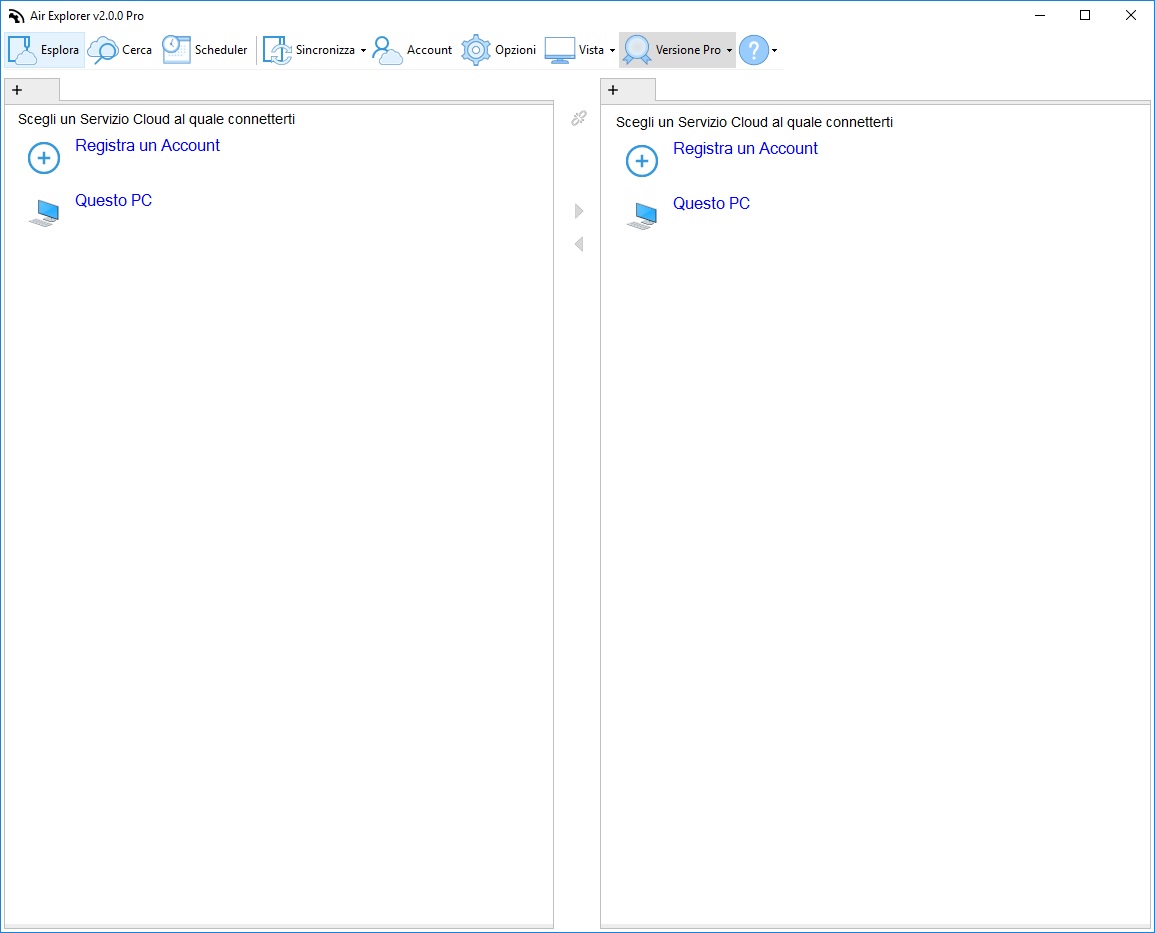Viewport: 1155px width, 933px height.
Task: Click the left pane plus circle icon
Action: [x=43, y=158]
